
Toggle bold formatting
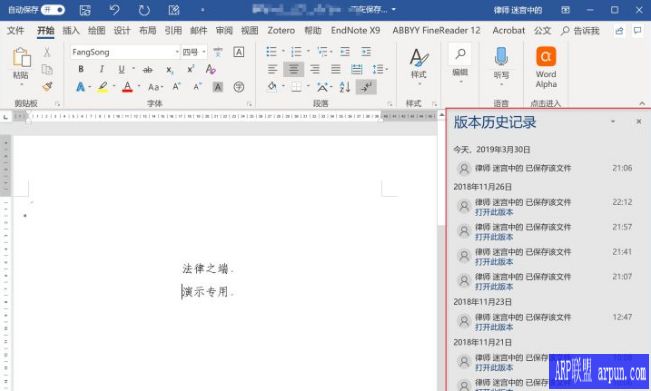click(81, 69)
